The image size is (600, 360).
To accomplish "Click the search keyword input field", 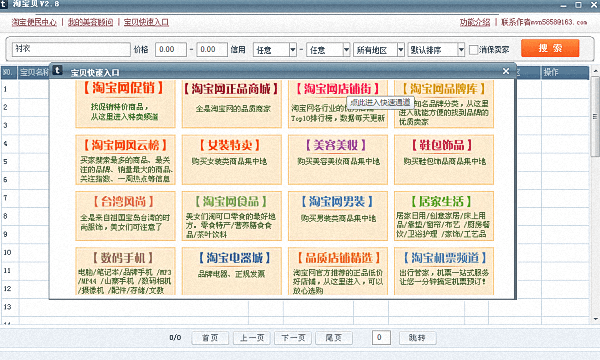I will [71, 49].
